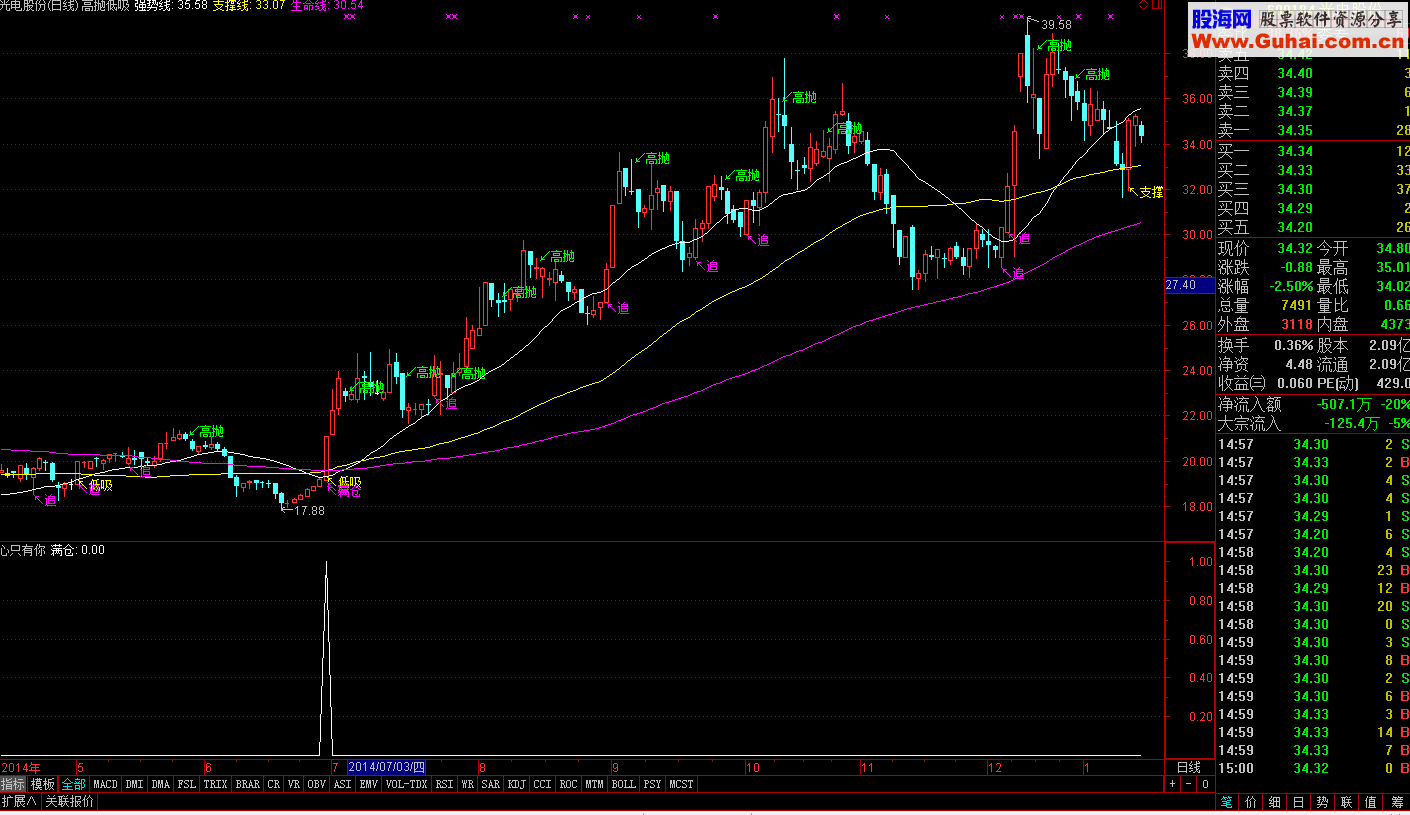The width and height of the screenshot is (1410, 815).
Task: Select the KDJ indicator
Action: tap(516, 784)
